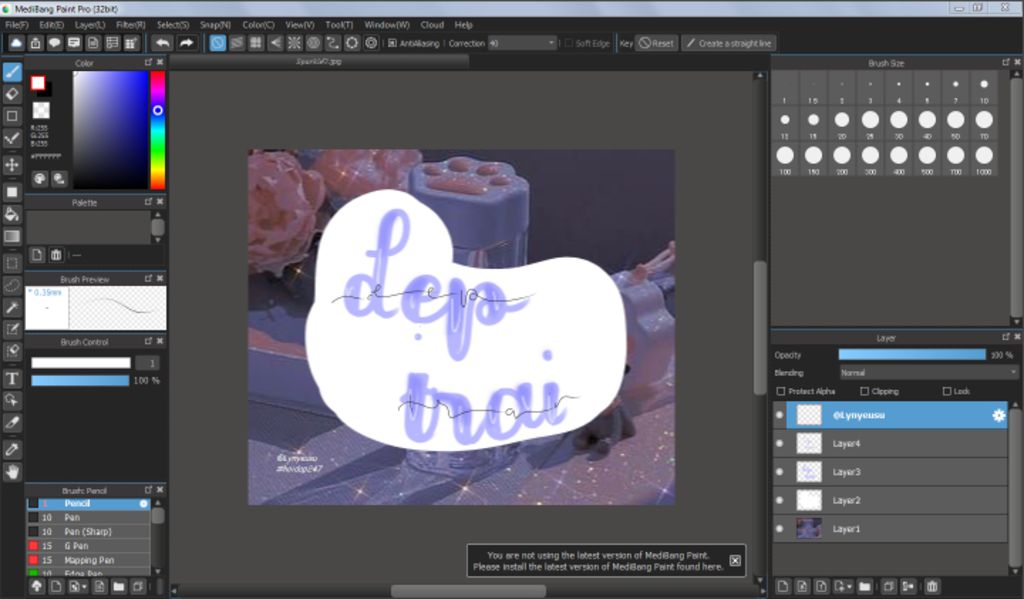Click the Redo arrow in toolbar

pyautogui.click(x=186, y=43)
